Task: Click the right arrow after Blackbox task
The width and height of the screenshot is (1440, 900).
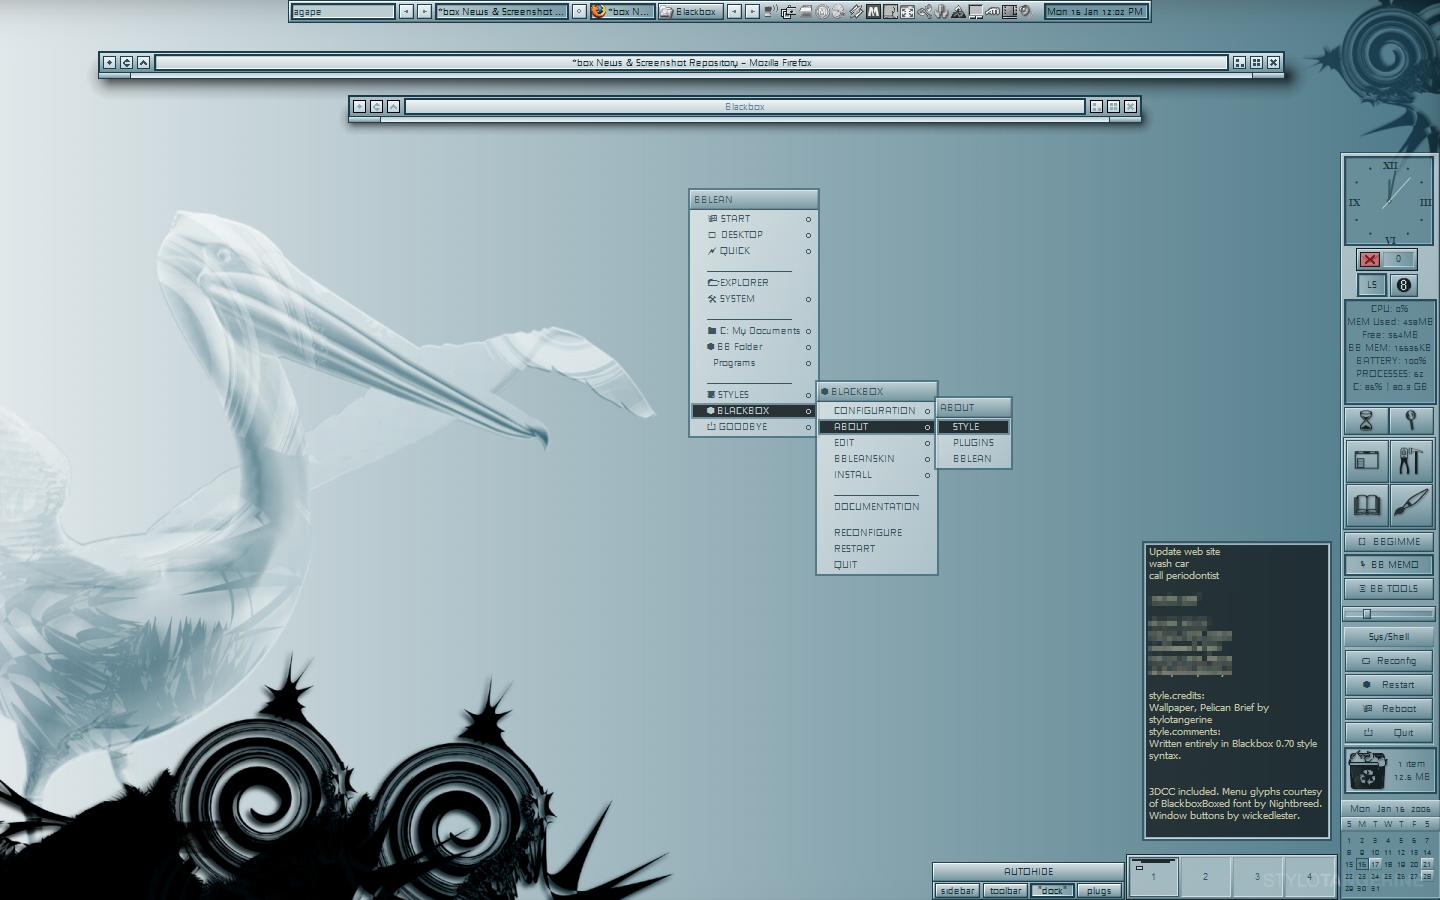Action: 751,12
